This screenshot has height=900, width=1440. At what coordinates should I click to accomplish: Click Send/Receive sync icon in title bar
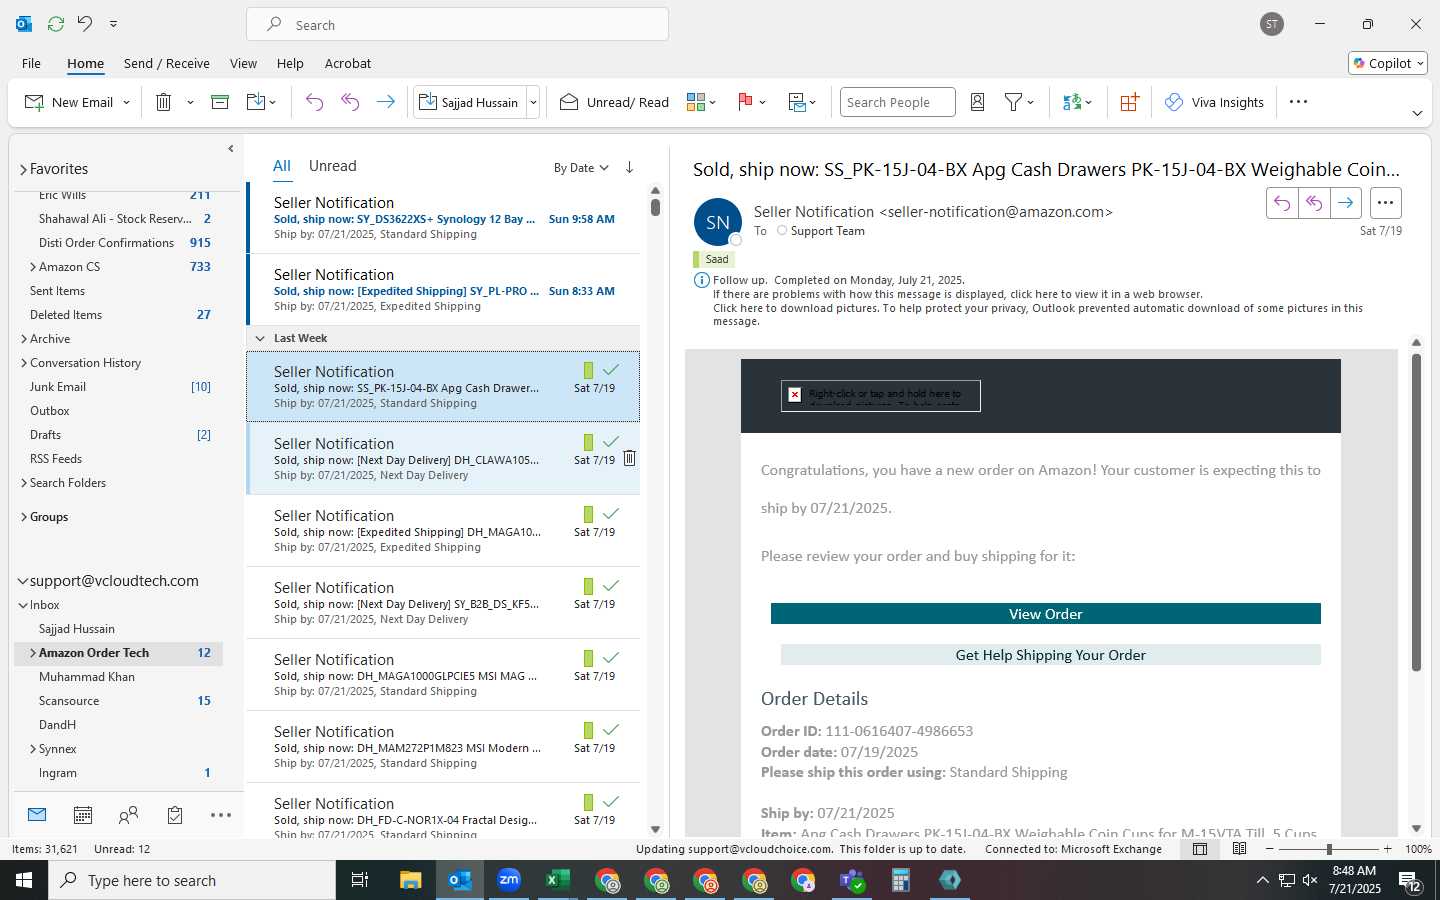(56, 23)
